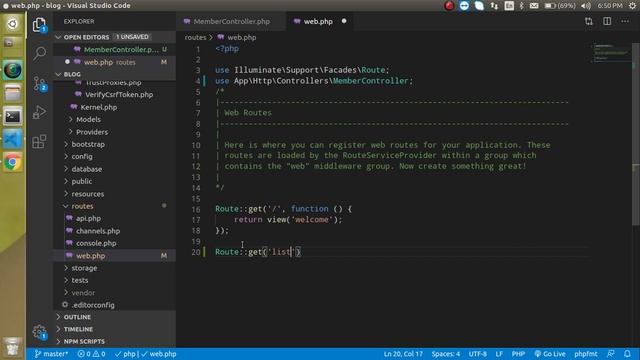640x360 pixels.
Task: Split the editor to the right
Action: 607,21
